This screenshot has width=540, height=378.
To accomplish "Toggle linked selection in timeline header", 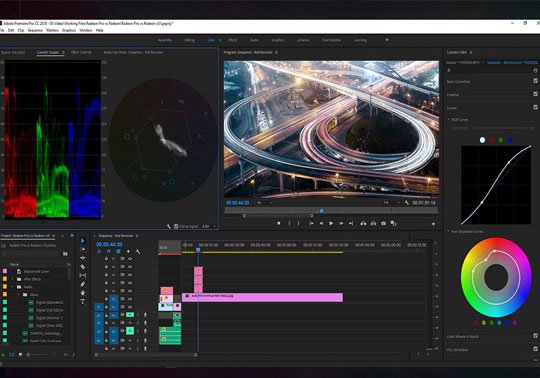I will pos(118,252).
